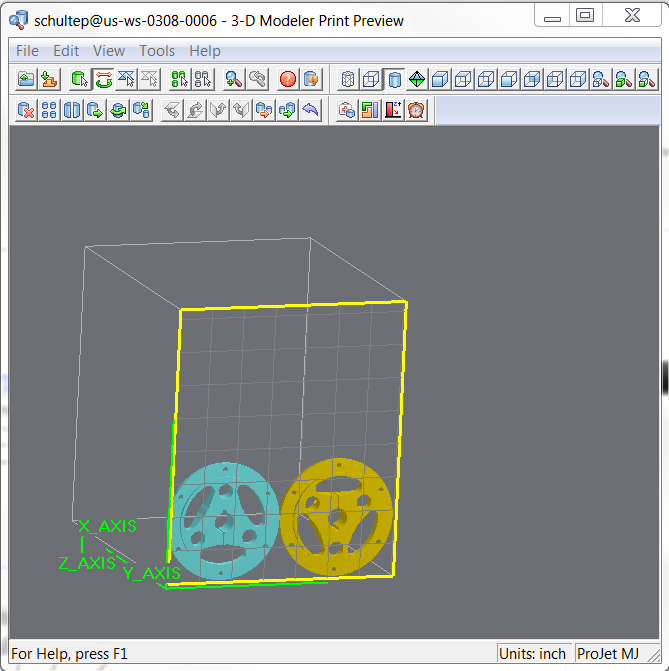
Task: Click the rotating green part icon
Action: (x=119, y=110)
